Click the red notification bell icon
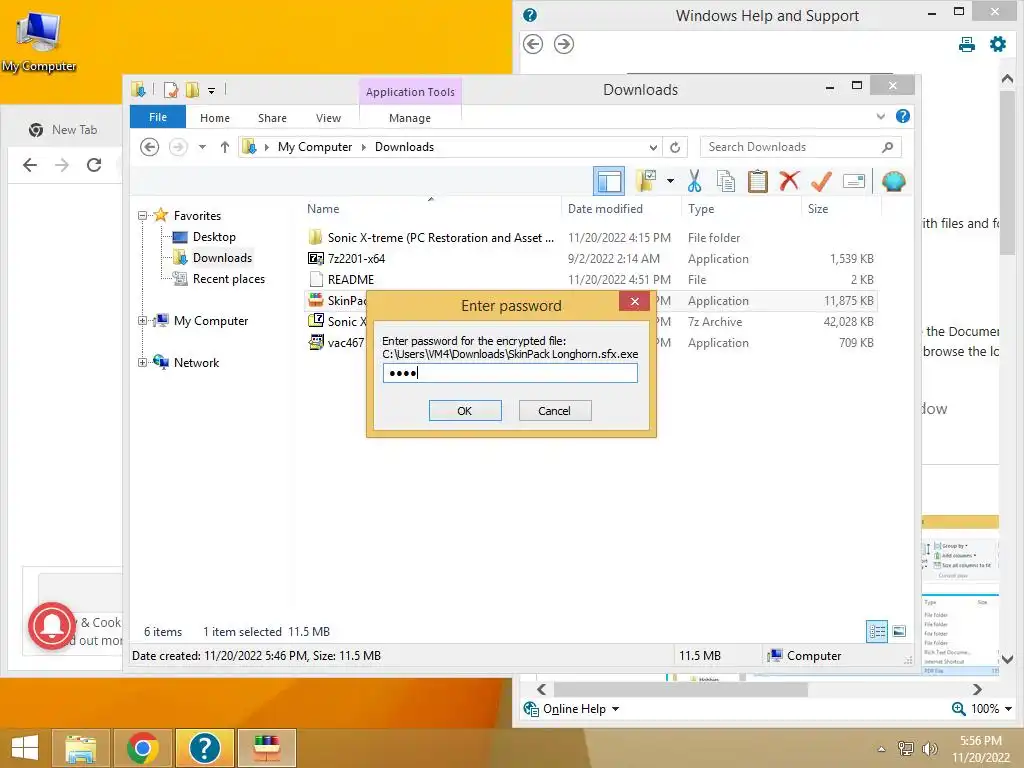Image resolution: width=1024 pixels, height=768 pixels. (52, 626)
